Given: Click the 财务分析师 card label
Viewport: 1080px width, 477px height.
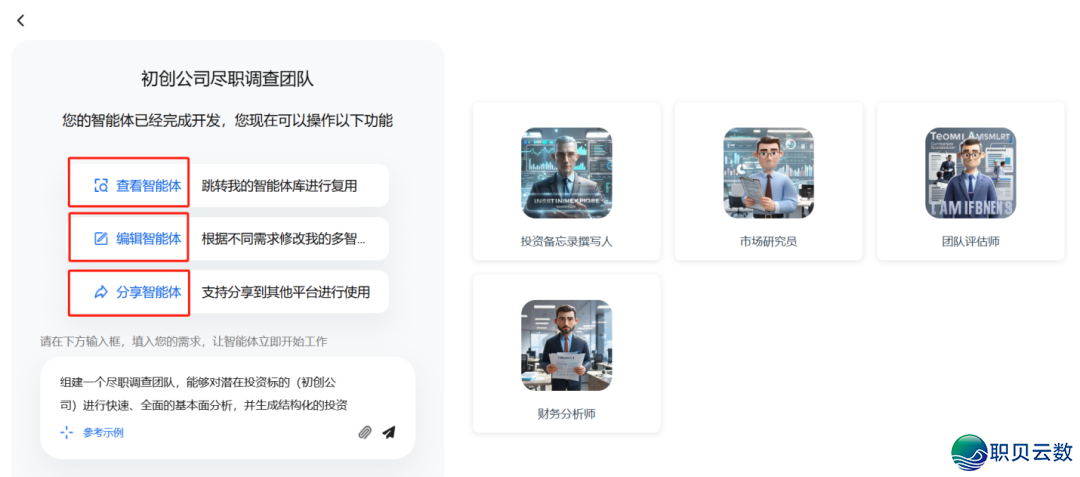Looking at the screenshot, I should [566, 414].
